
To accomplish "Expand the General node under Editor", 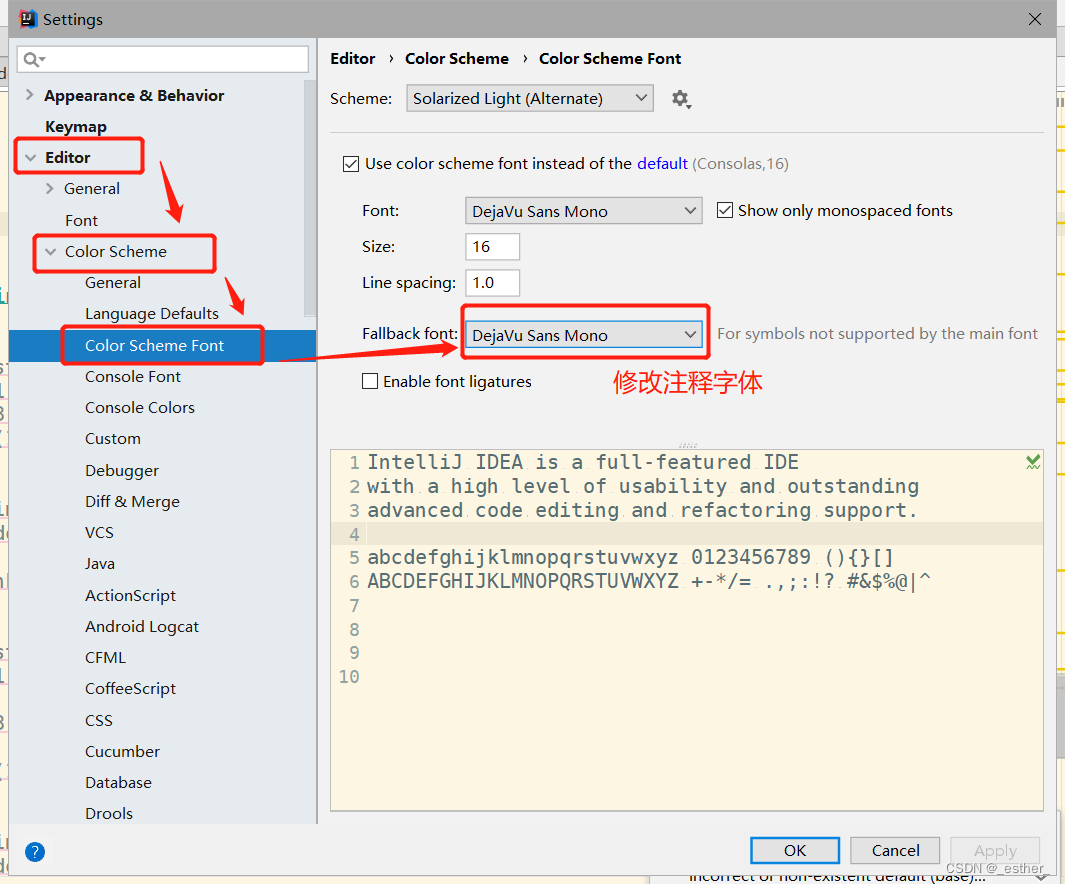I will [50, 189].
